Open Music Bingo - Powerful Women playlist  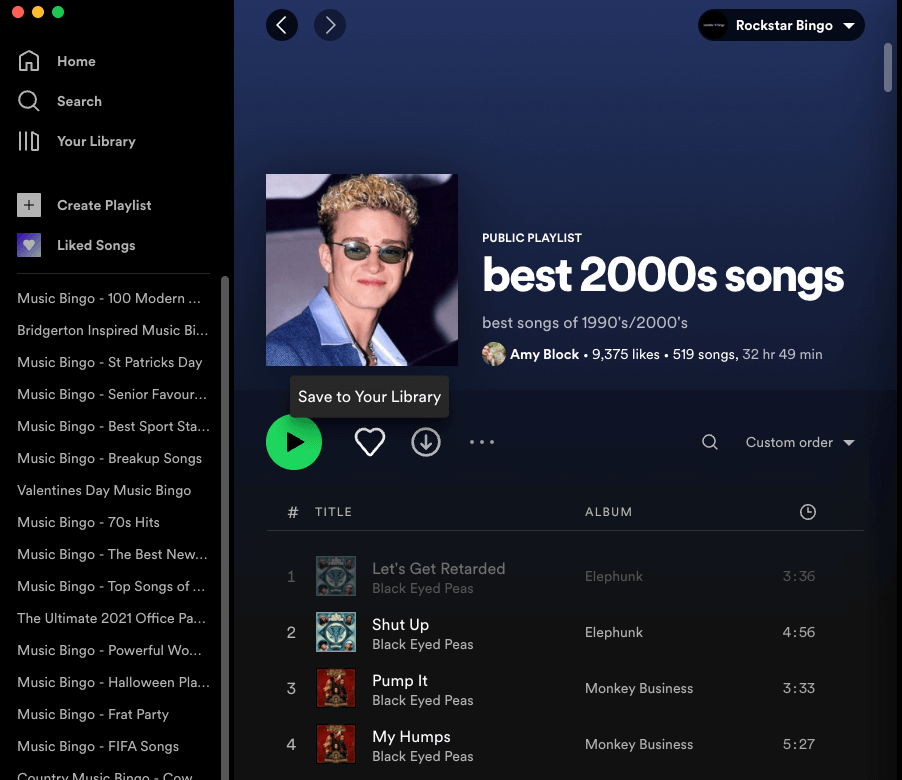click(x=109, y=650)
